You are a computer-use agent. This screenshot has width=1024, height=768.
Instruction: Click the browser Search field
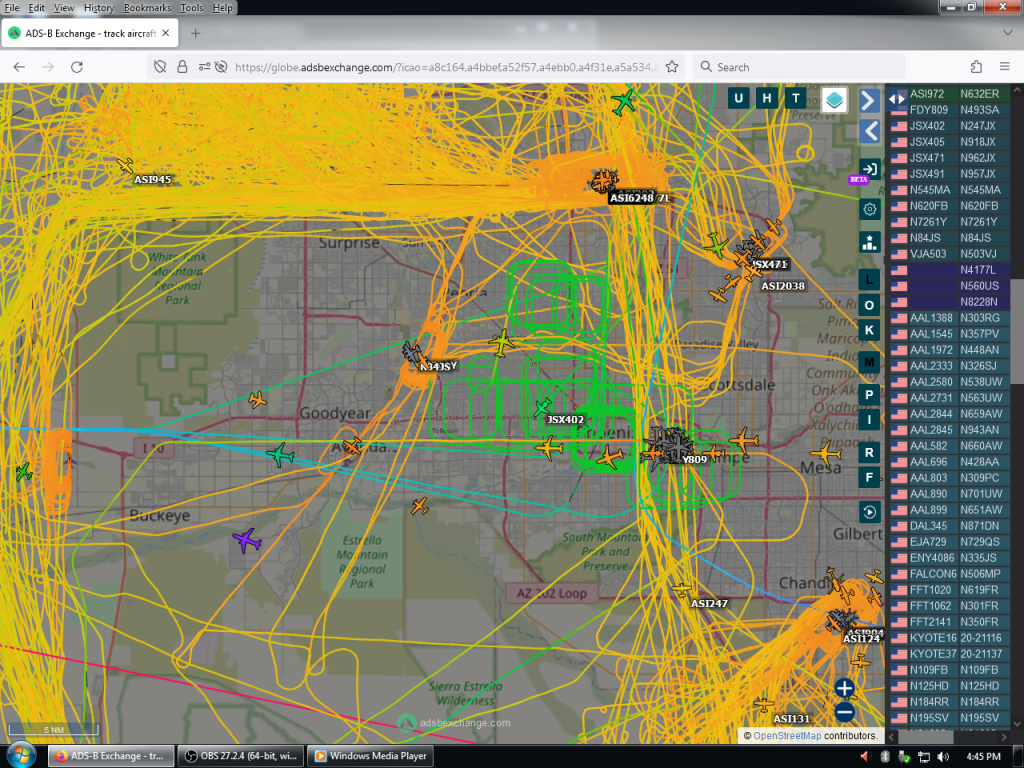[799, 67]
